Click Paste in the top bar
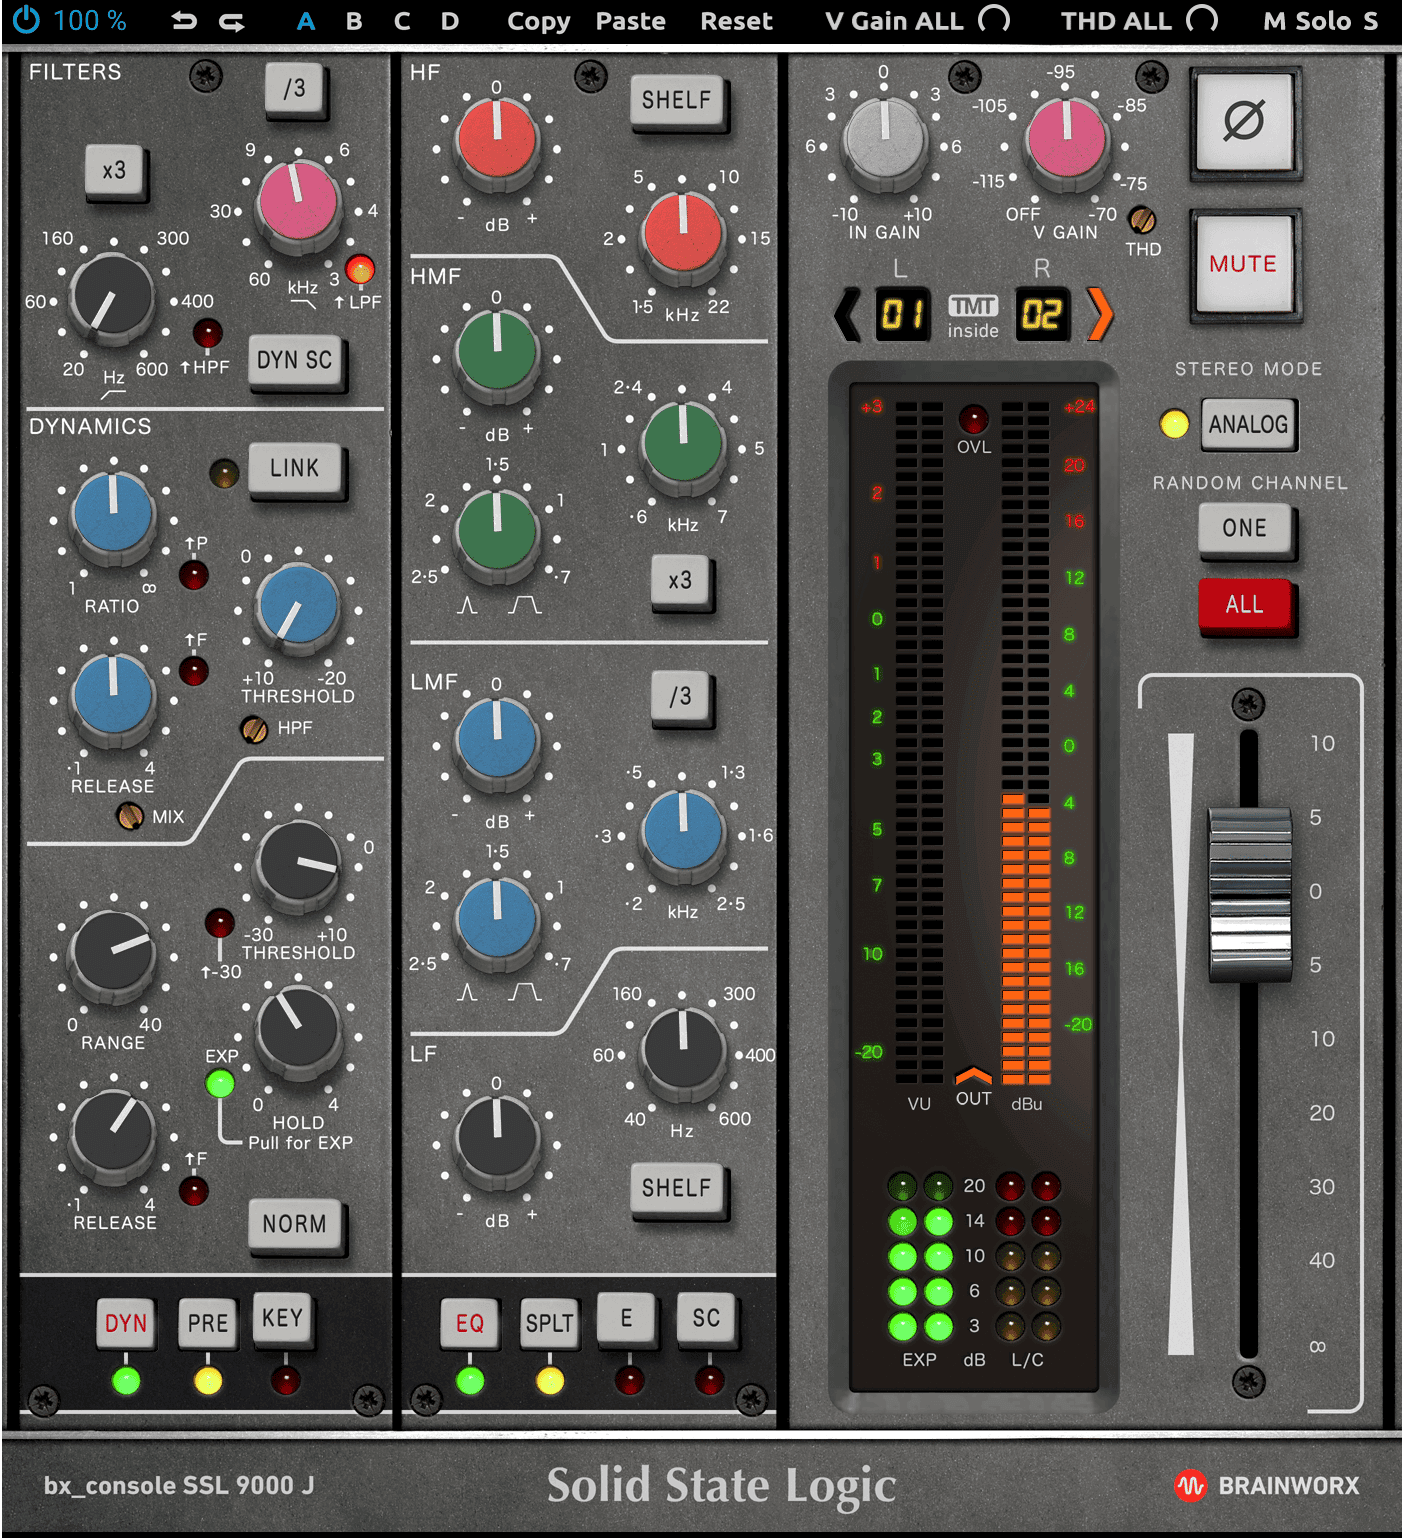Viewport: 1402px width, 1538px height. point(631,21)
